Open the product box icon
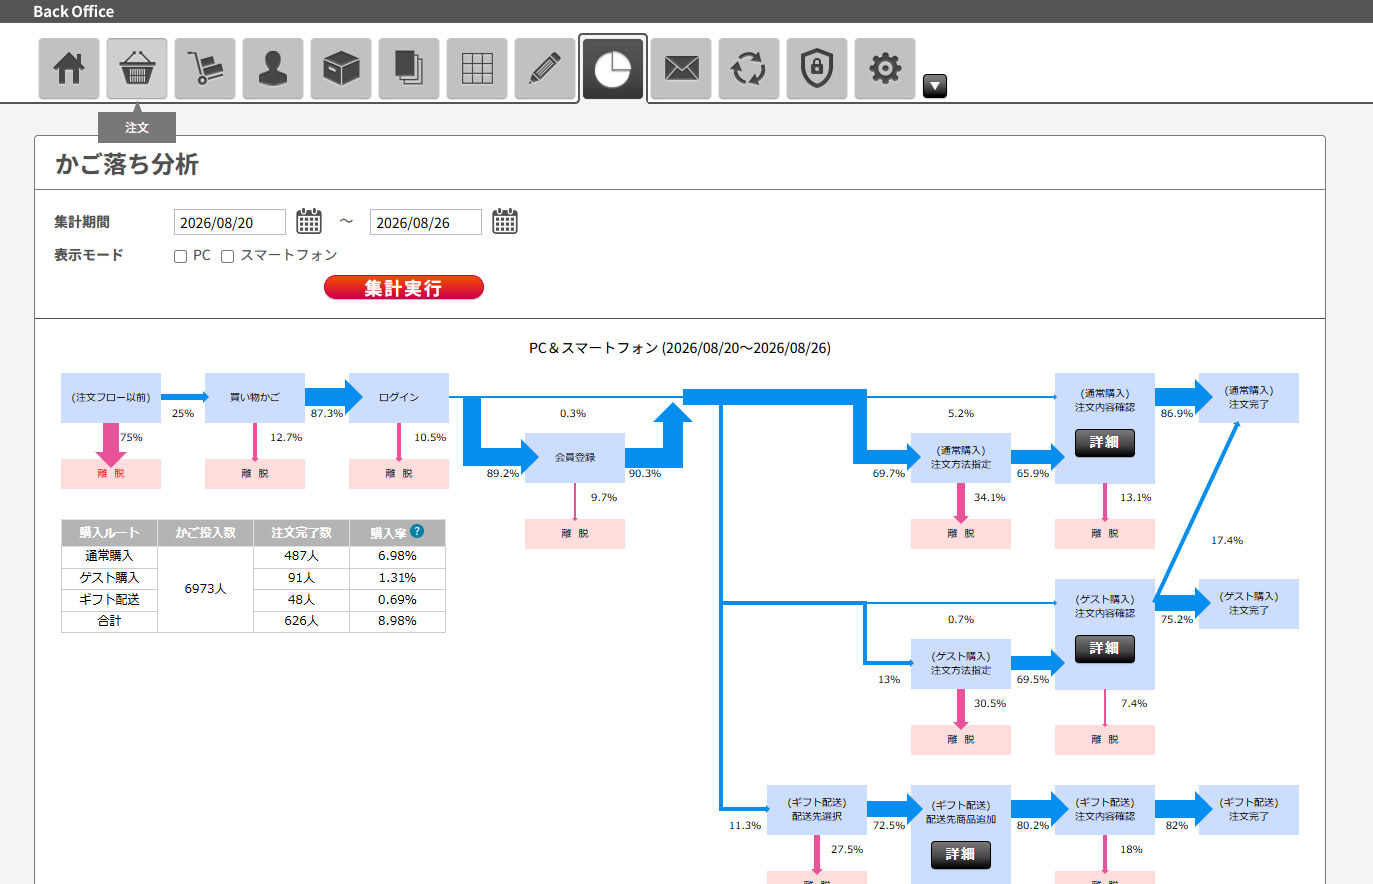Screen dimensions: 1373x884 (x=341, y=69)
